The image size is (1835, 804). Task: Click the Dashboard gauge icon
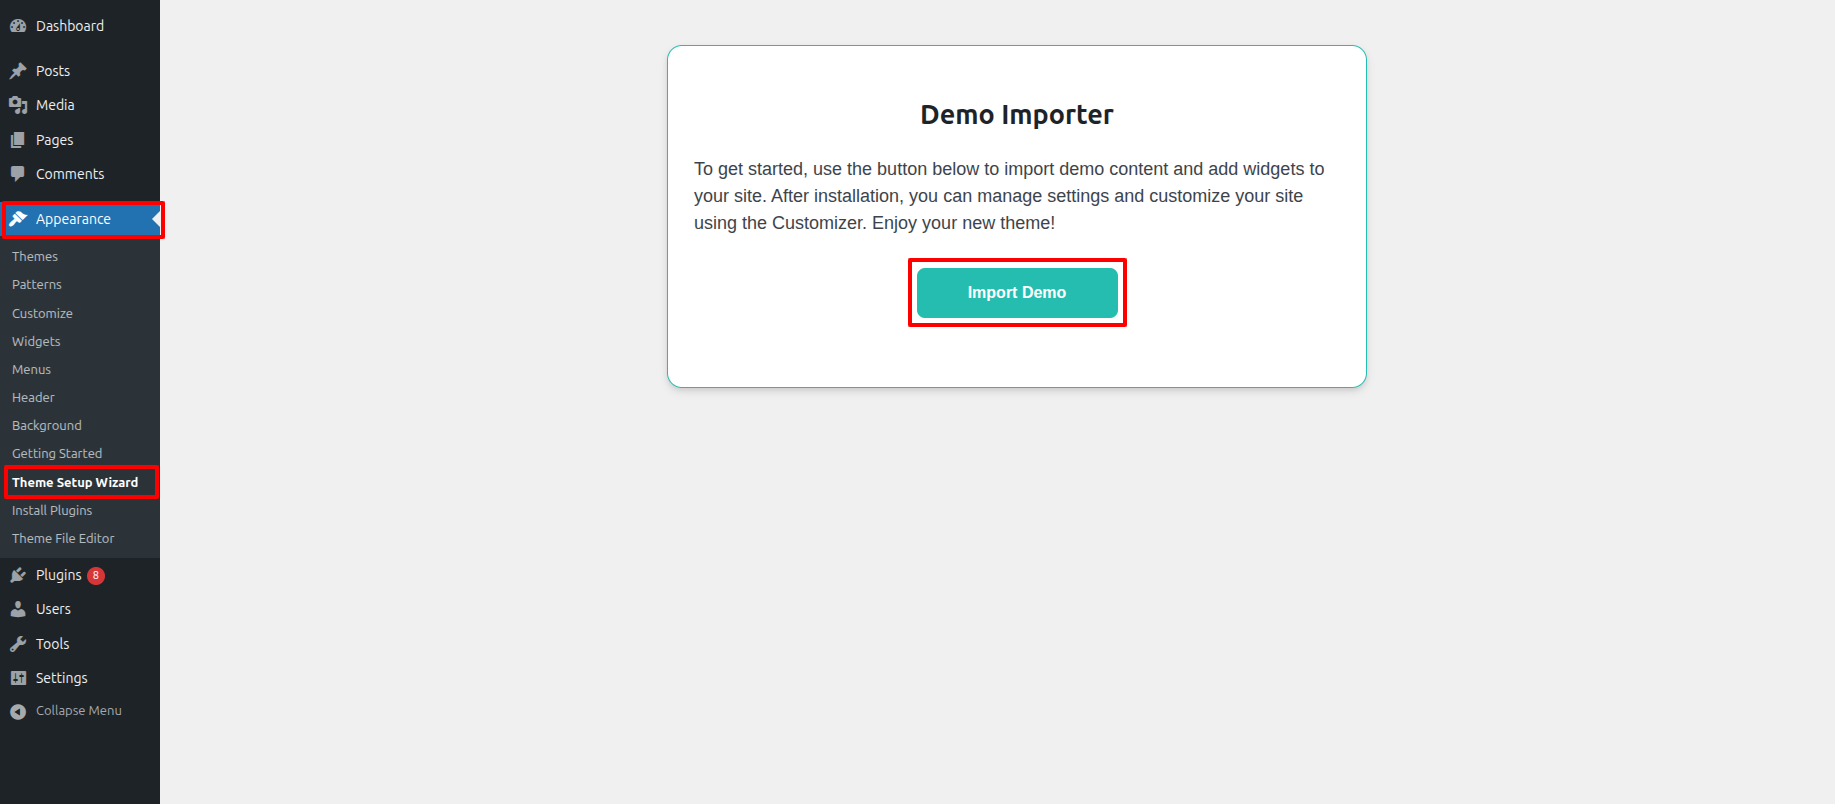point(18,26)
